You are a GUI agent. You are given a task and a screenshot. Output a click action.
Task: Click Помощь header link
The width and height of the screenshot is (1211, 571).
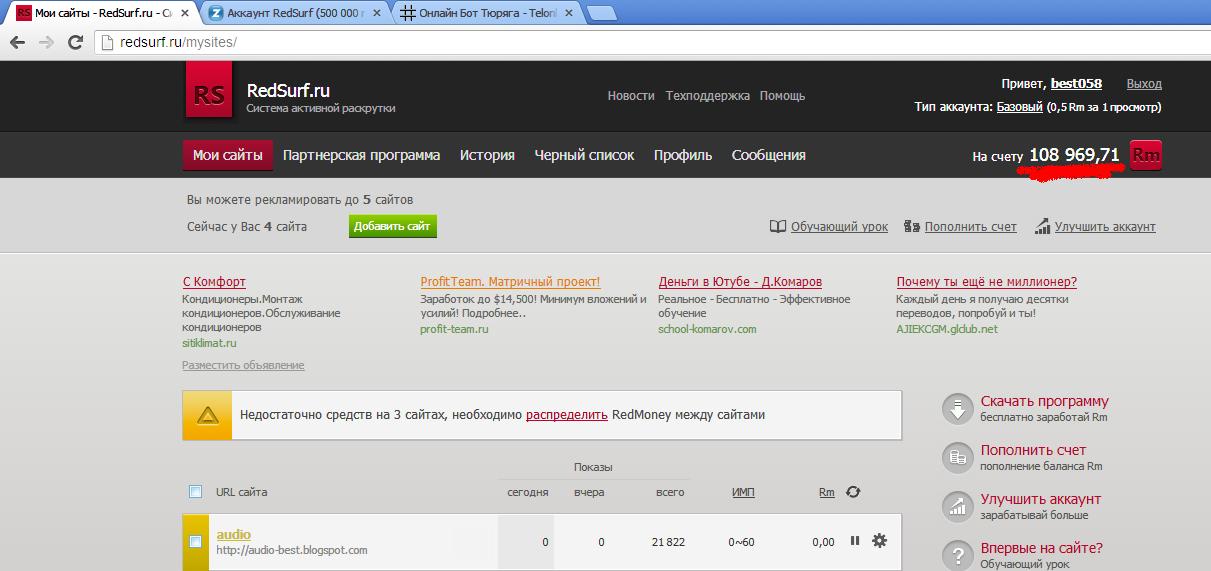[782, 96]
